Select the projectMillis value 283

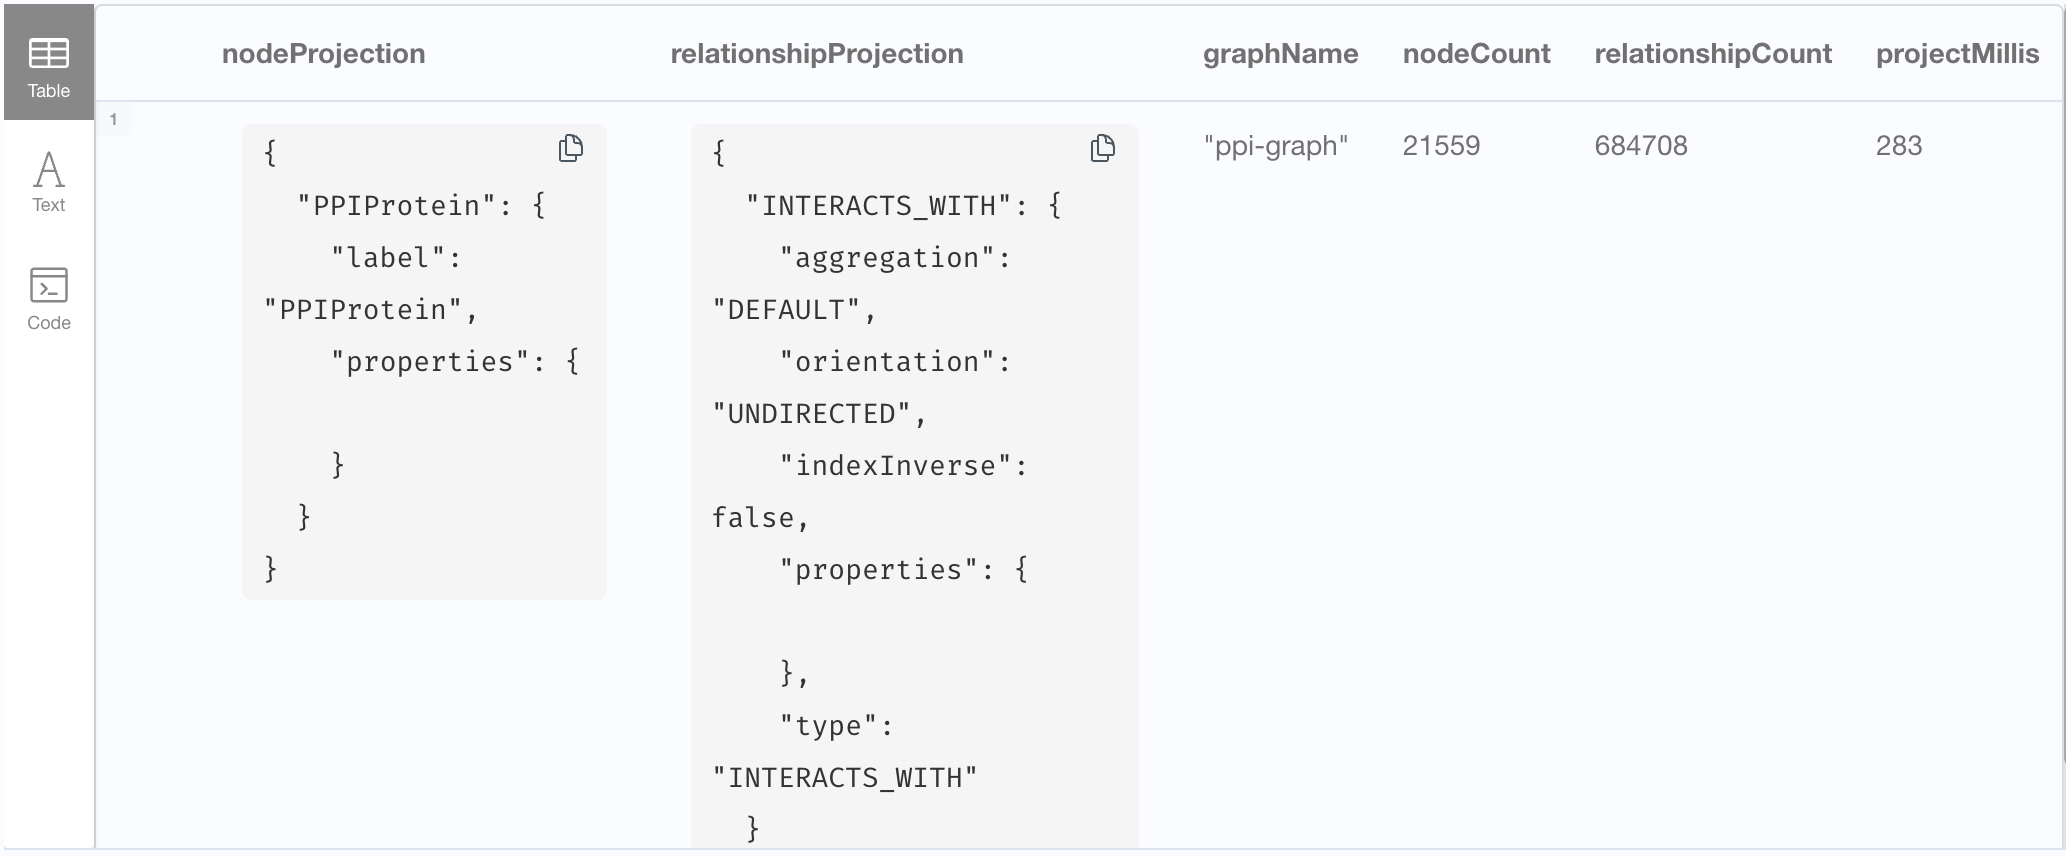(1899, 146)
